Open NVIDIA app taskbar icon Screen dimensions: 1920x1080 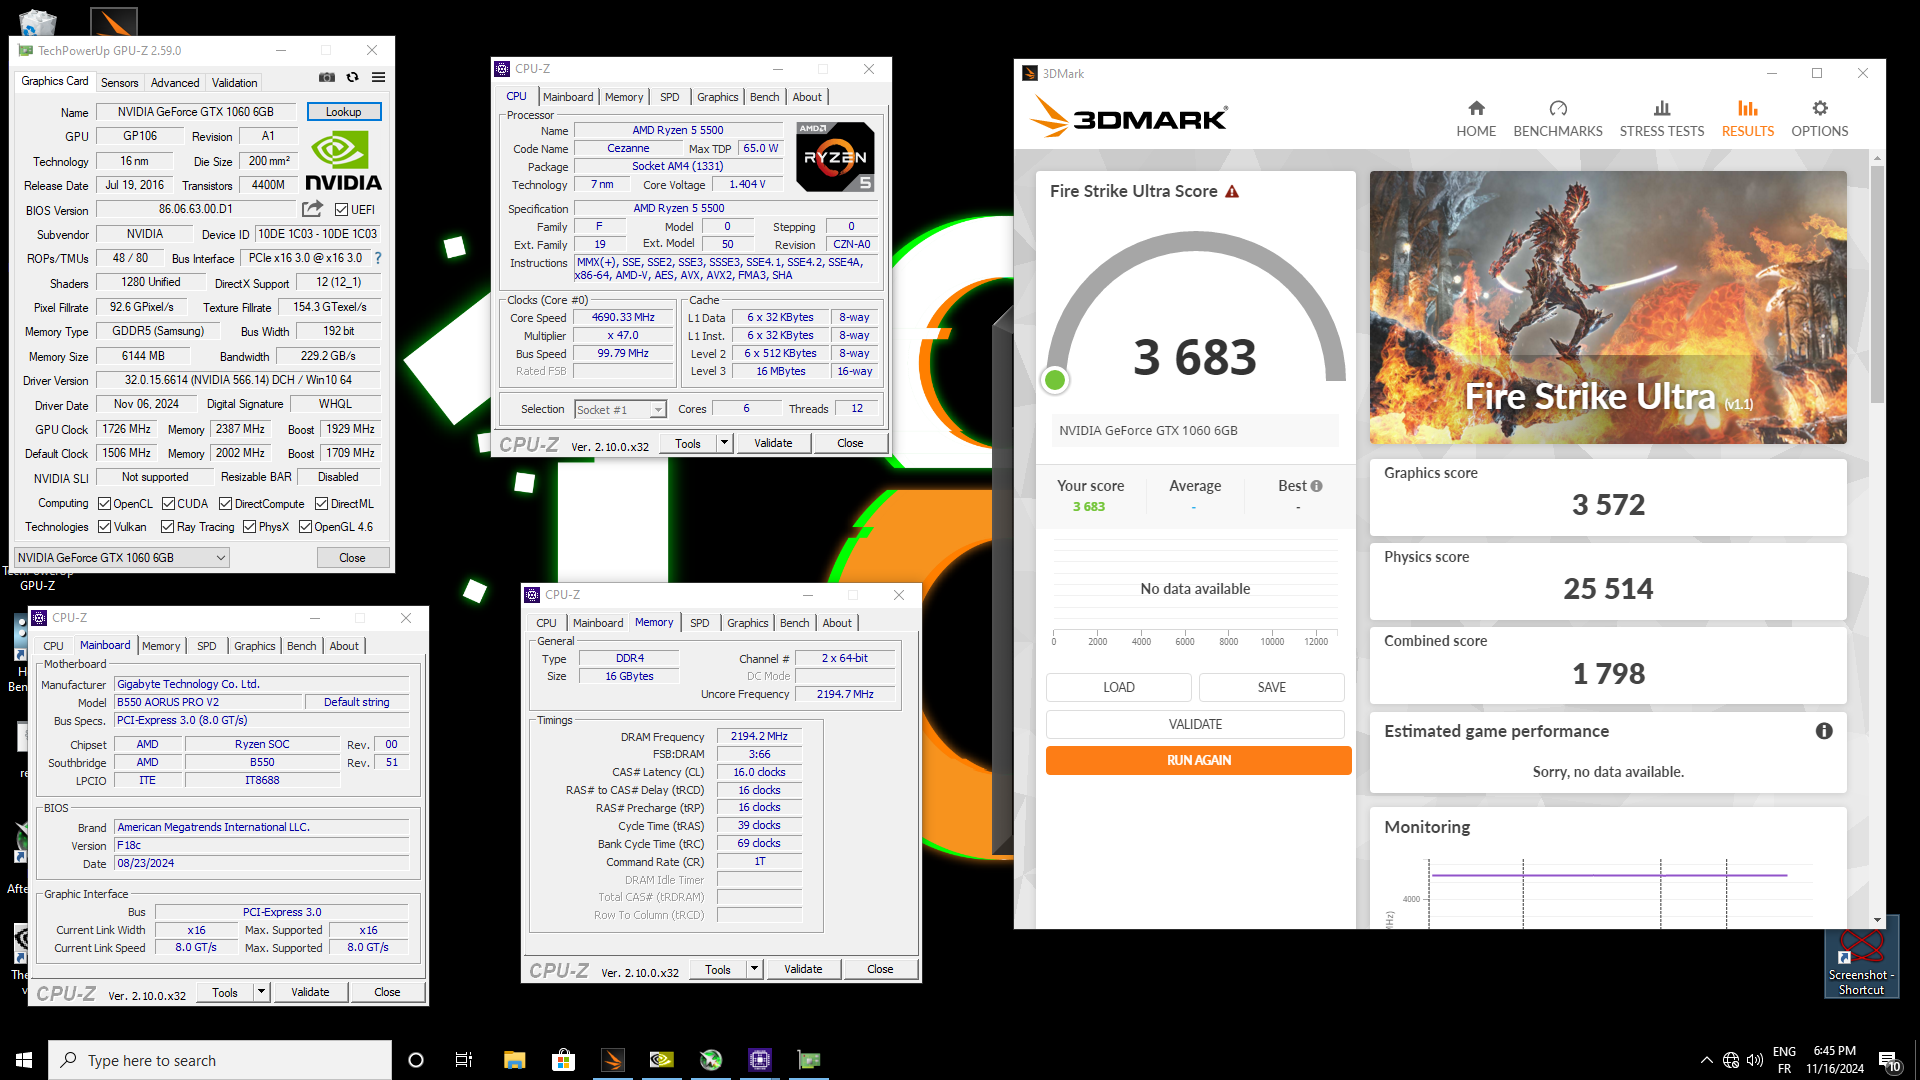(x=661, y=1060)
